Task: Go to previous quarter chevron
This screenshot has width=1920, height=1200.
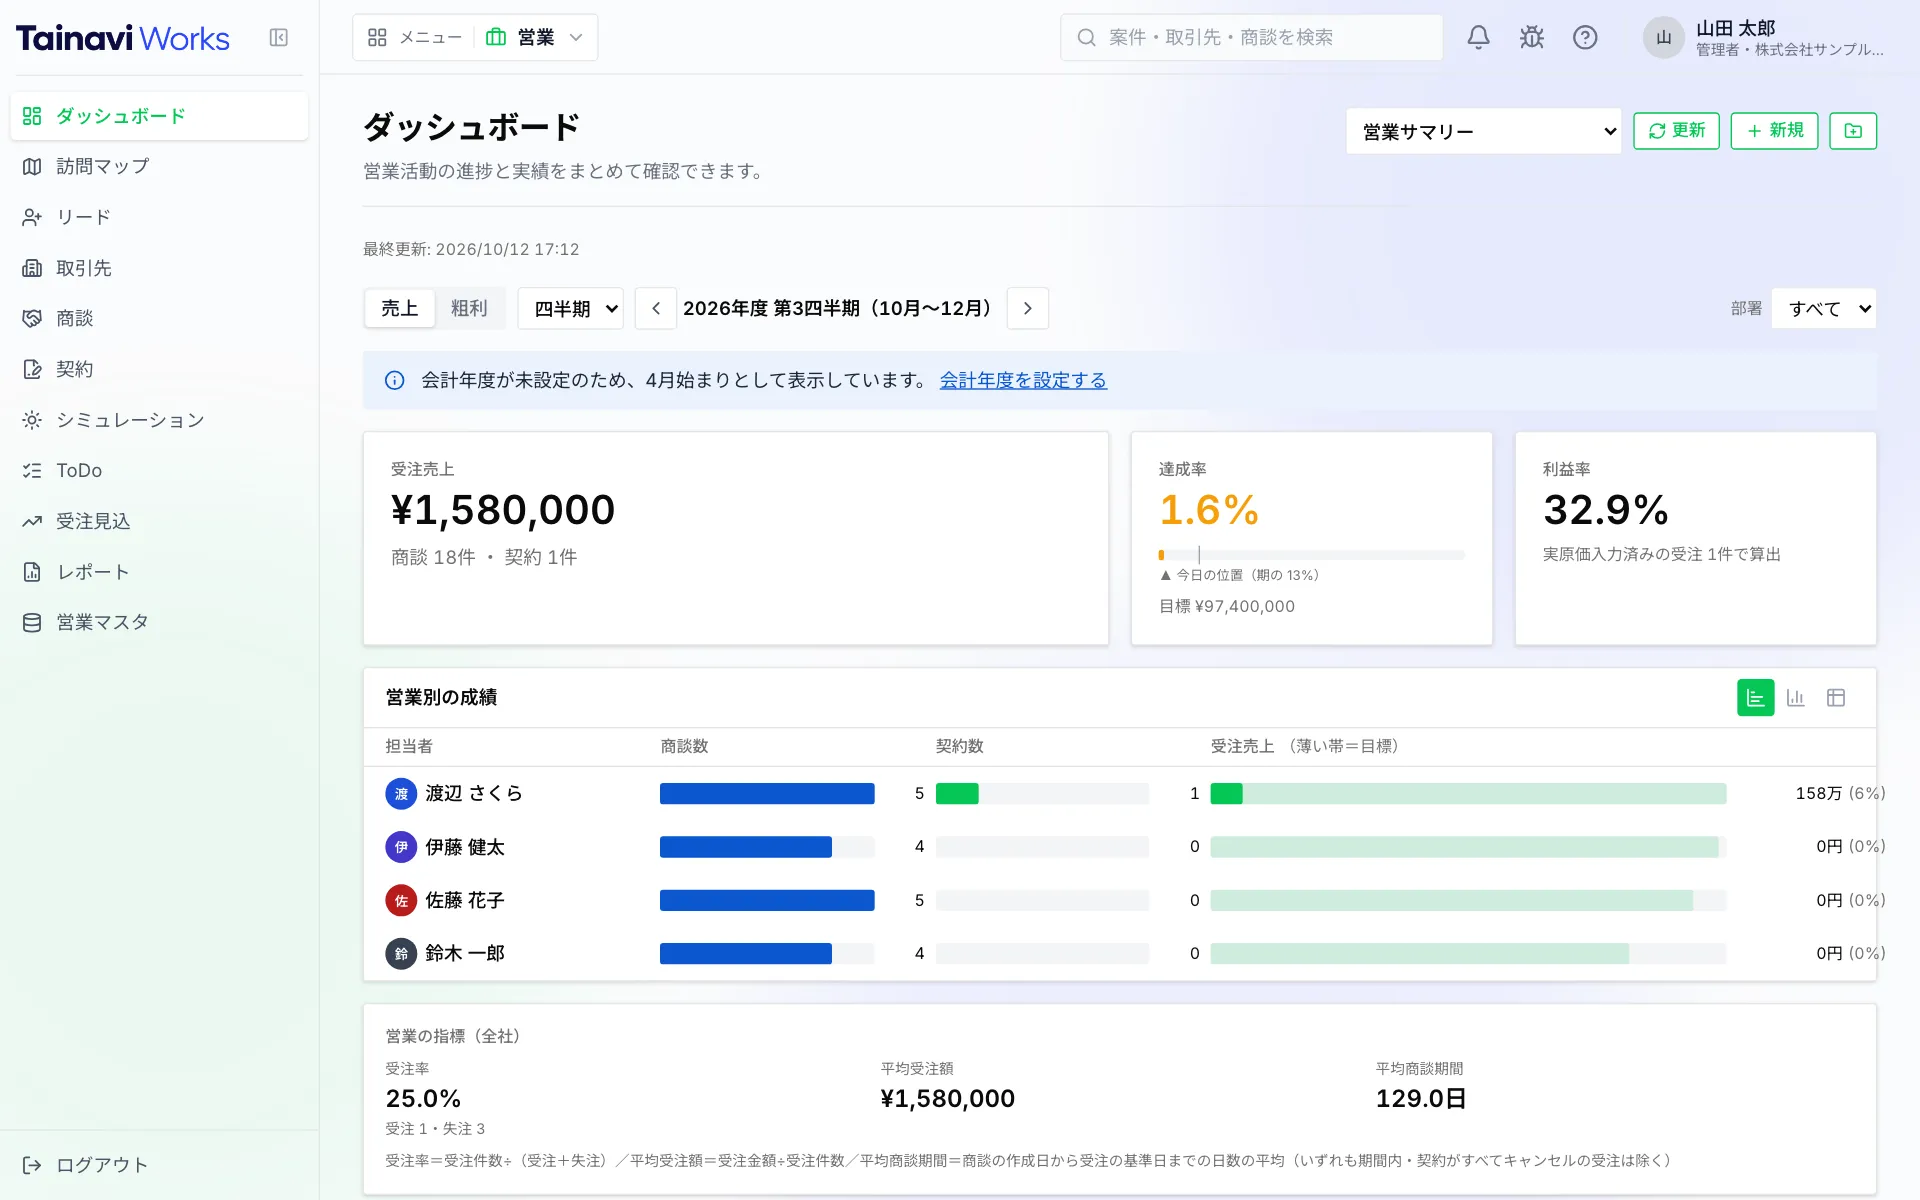Action: 656,308
